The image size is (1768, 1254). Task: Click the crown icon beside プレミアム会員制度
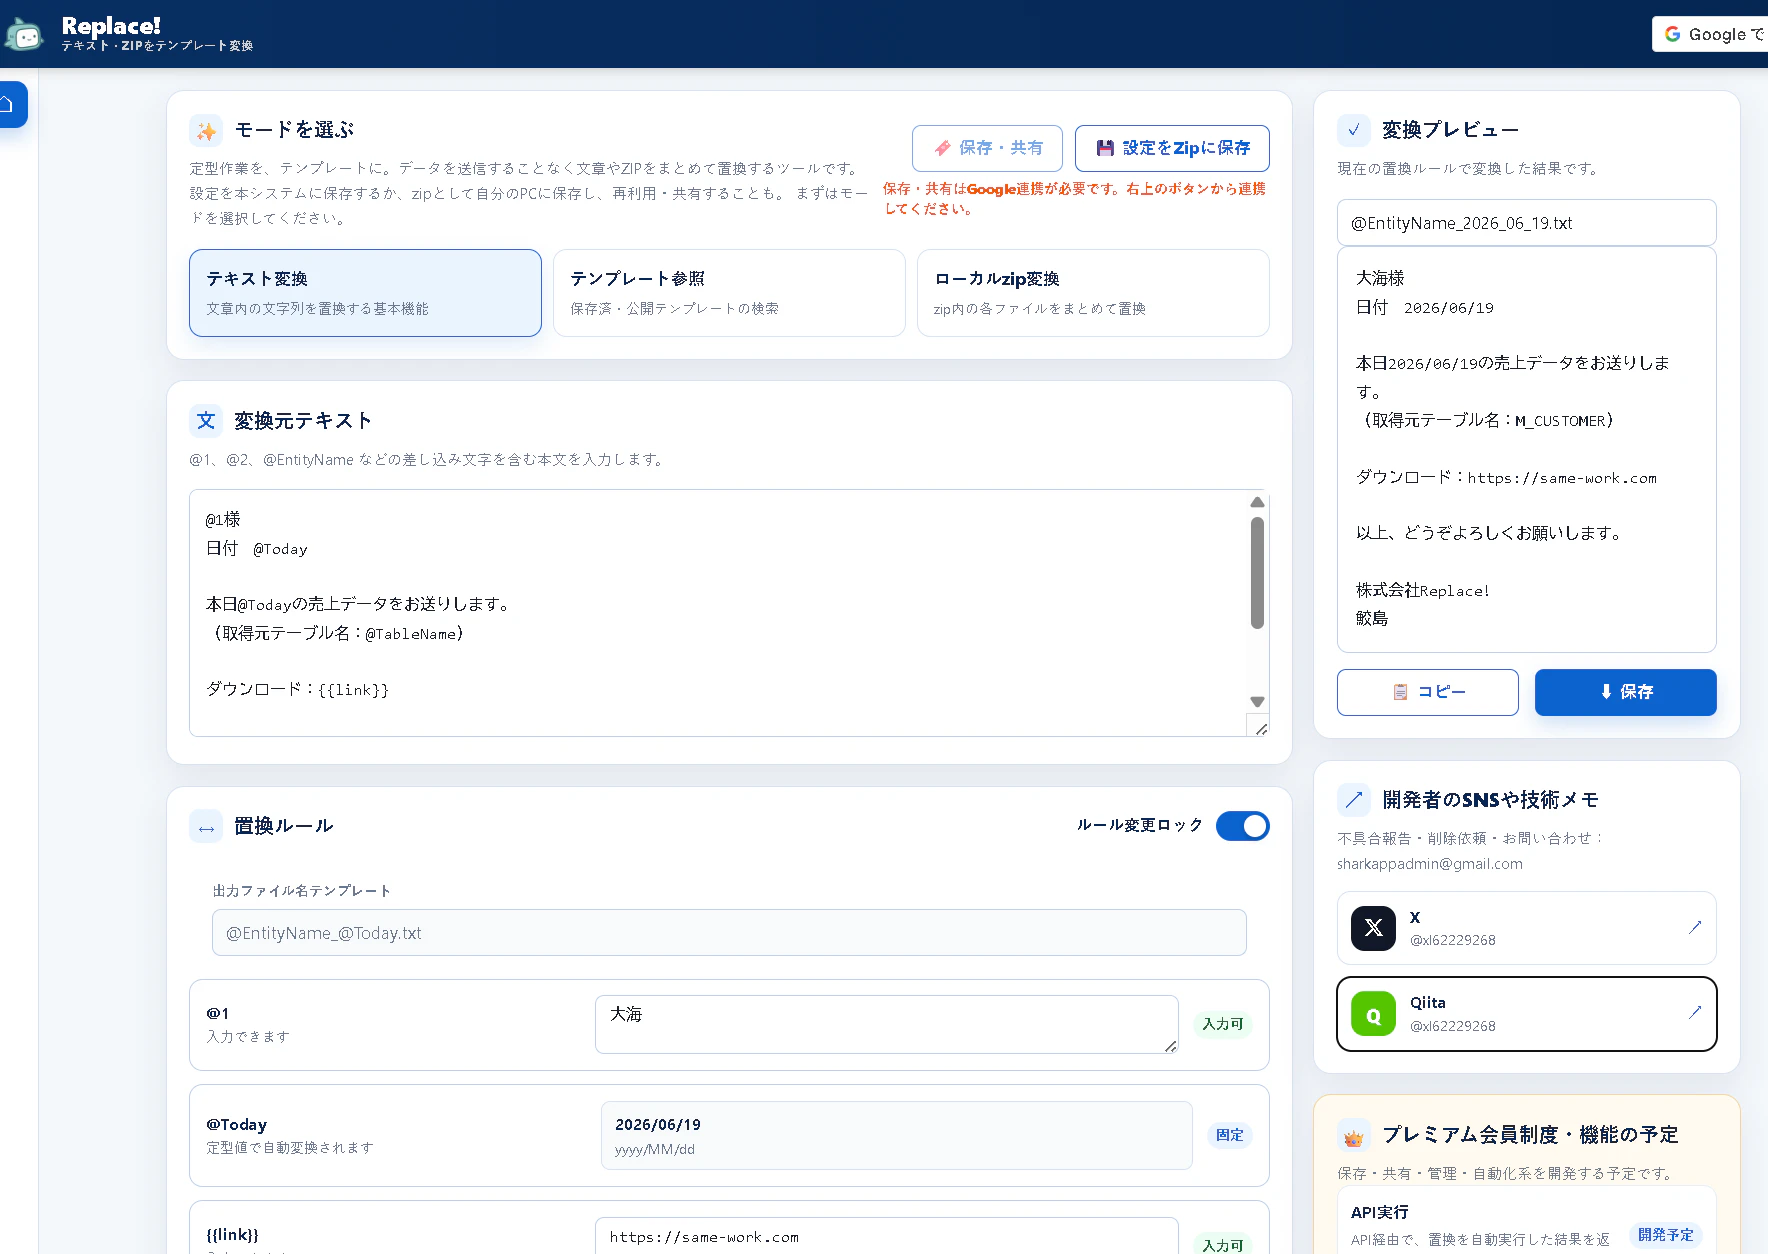(x=1354, y=1136)
